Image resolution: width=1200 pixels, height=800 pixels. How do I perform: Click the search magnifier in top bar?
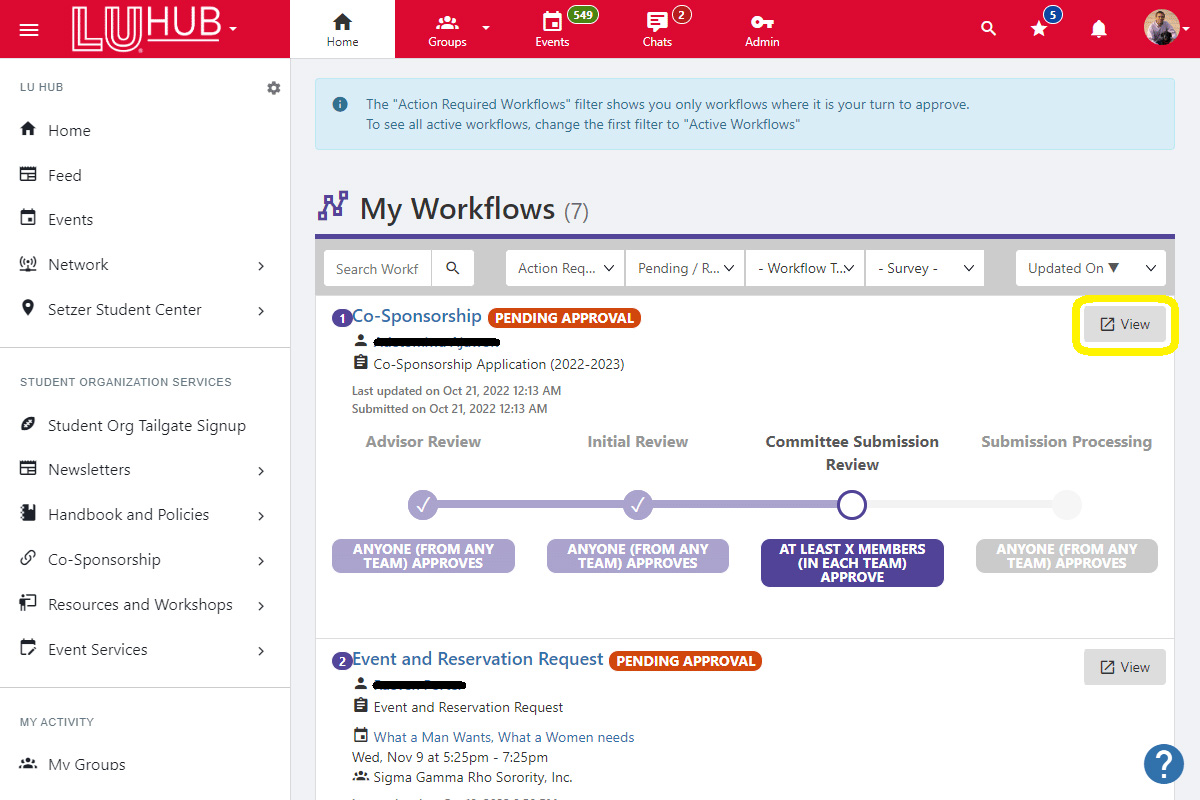coord(988,29)
